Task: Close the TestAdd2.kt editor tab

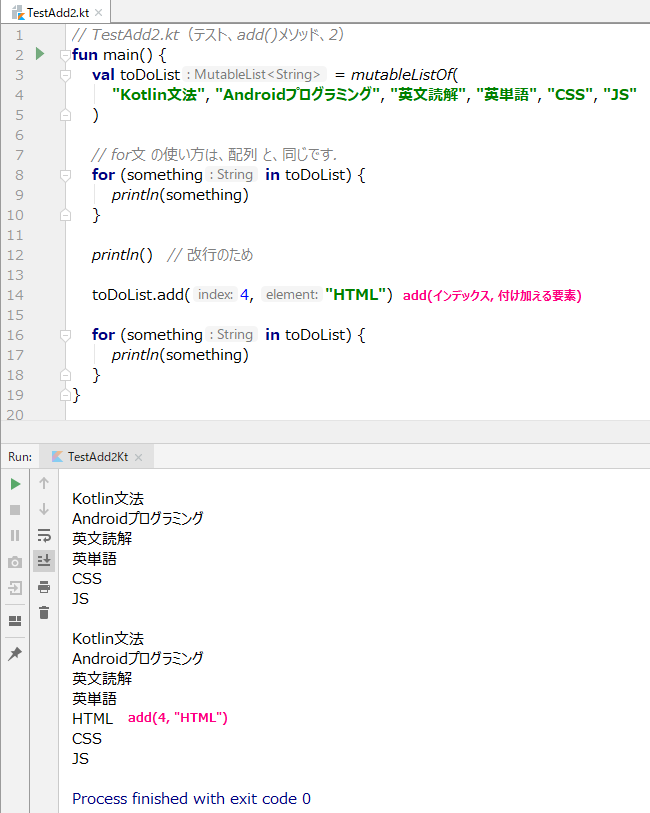Action: tap(98, 12)
